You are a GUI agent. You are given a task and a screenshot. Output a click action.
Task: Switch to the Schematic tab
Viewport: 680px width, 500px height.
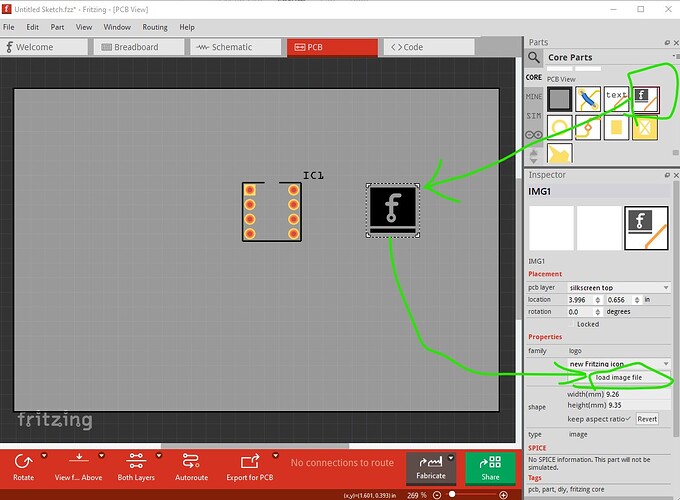click(x=235, y=47)
